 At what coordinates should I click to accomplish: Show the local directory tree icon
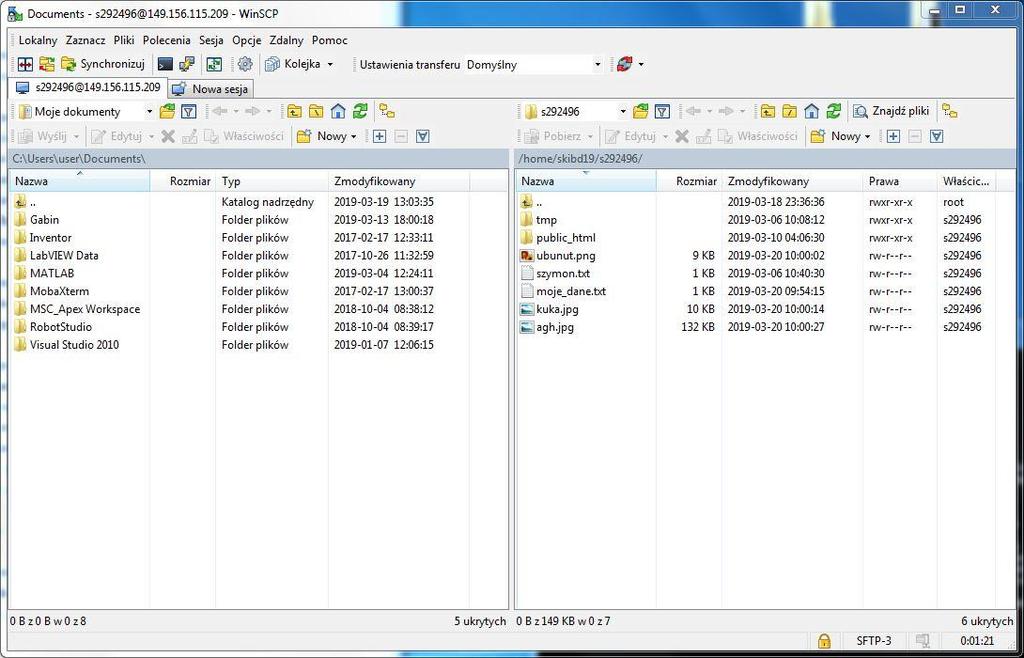pos(387,112)
